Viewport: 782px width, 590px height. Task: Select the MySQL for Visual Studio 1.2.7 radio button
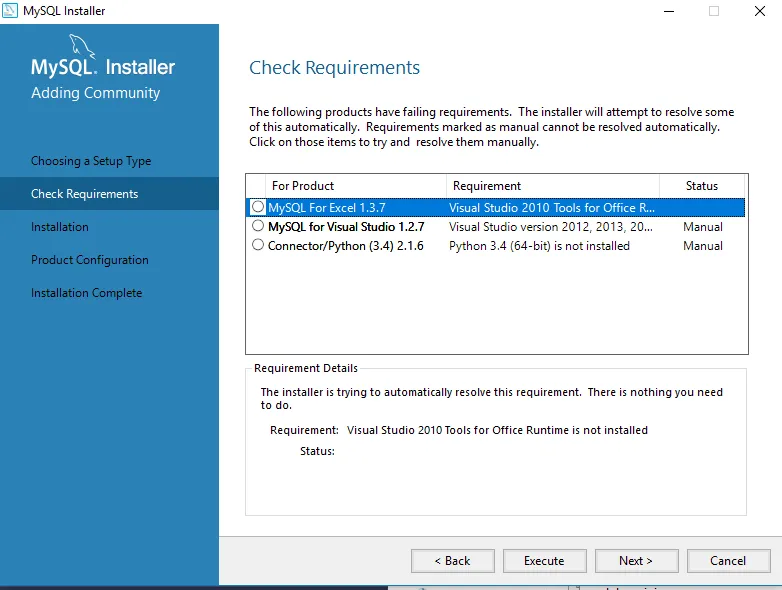click(x=258, y=226)
